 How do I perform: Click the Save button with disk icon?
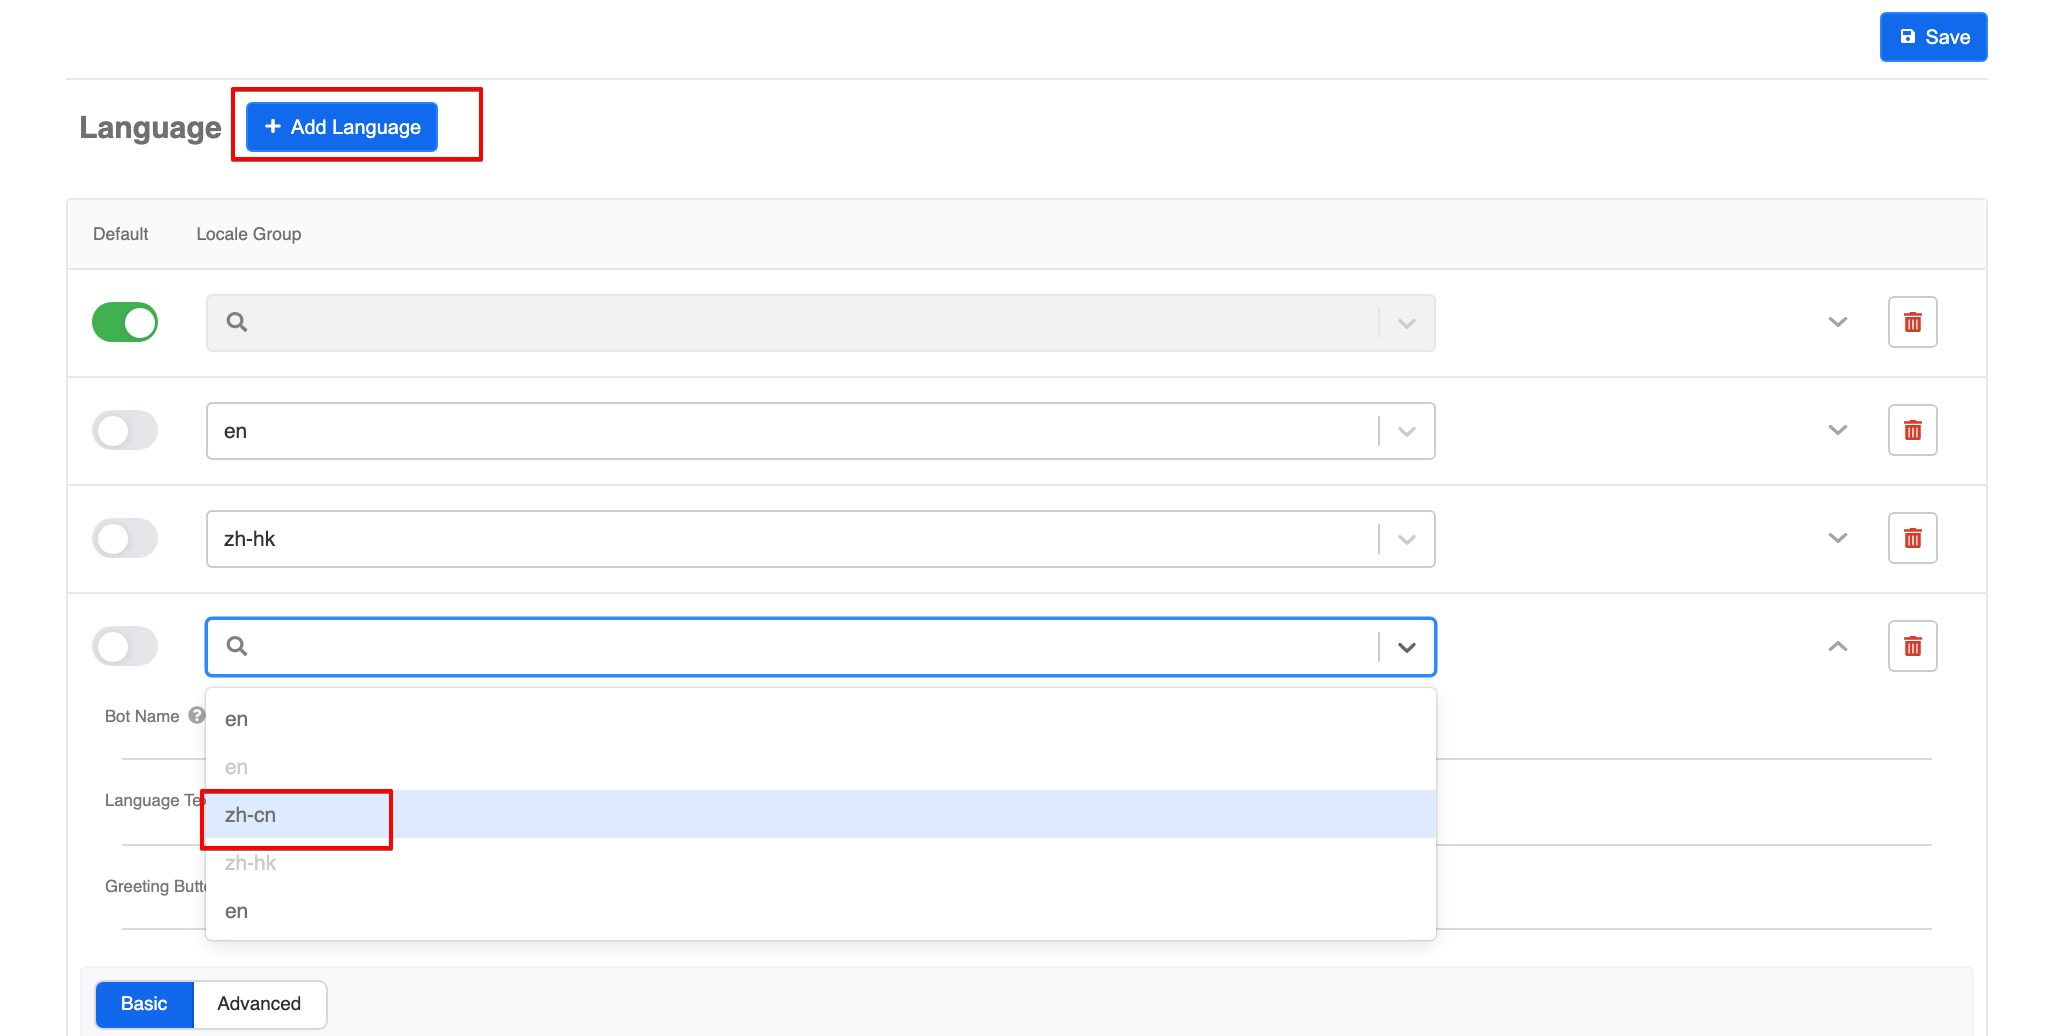point(1933,37)
